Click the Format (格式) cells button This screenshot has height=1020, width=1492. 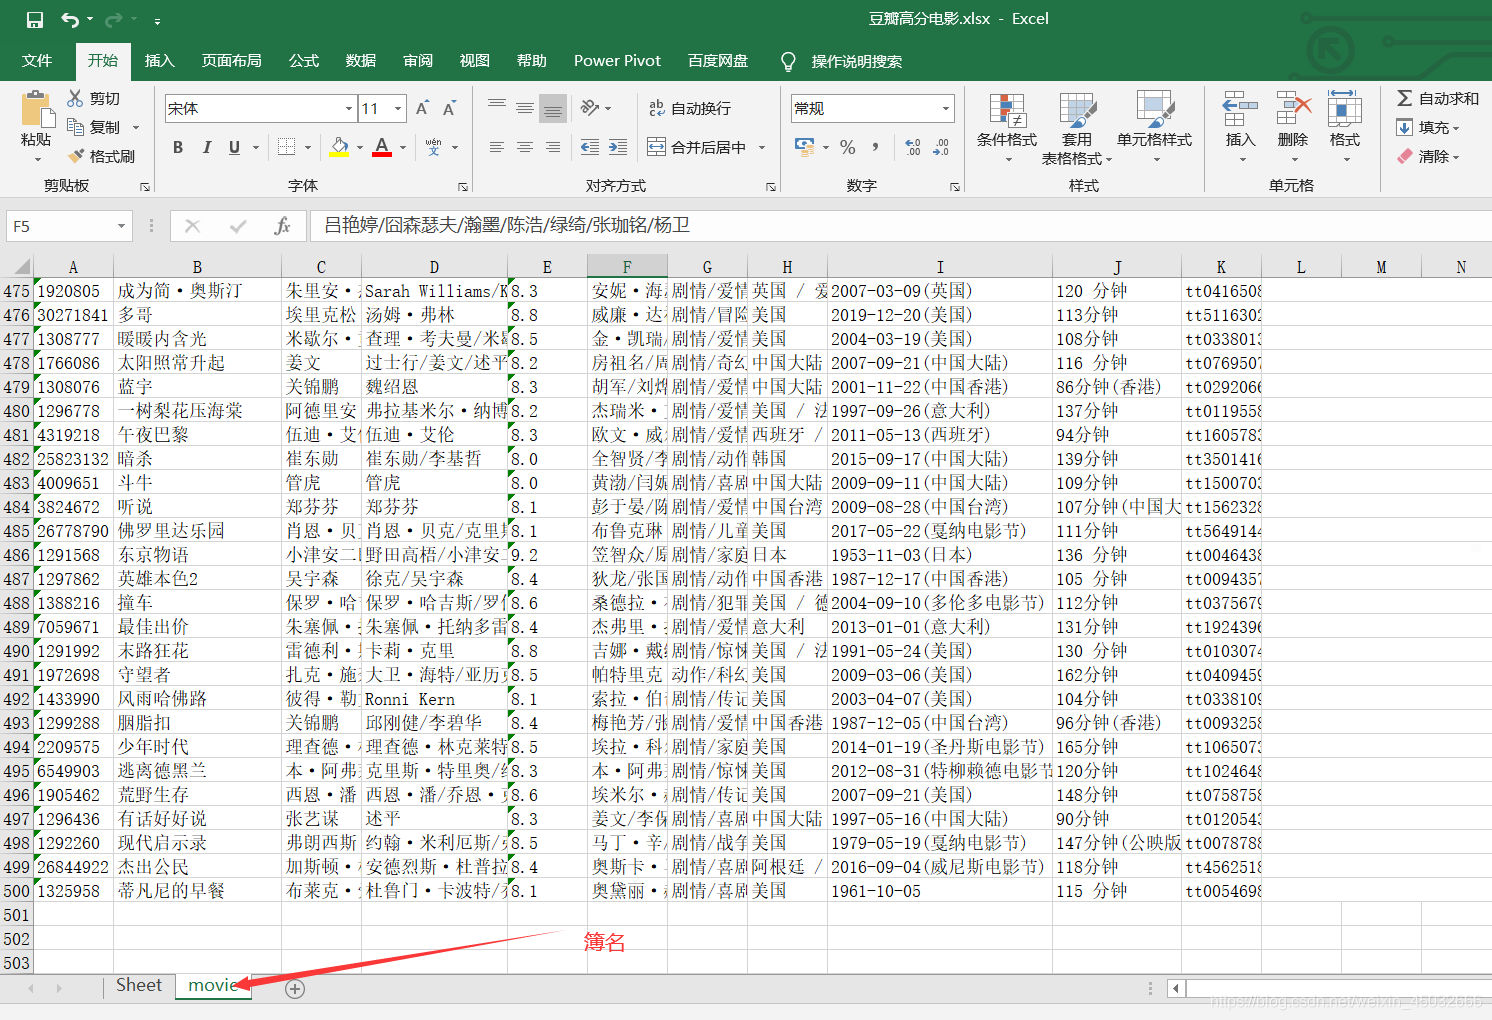[x=1345, y=127]
